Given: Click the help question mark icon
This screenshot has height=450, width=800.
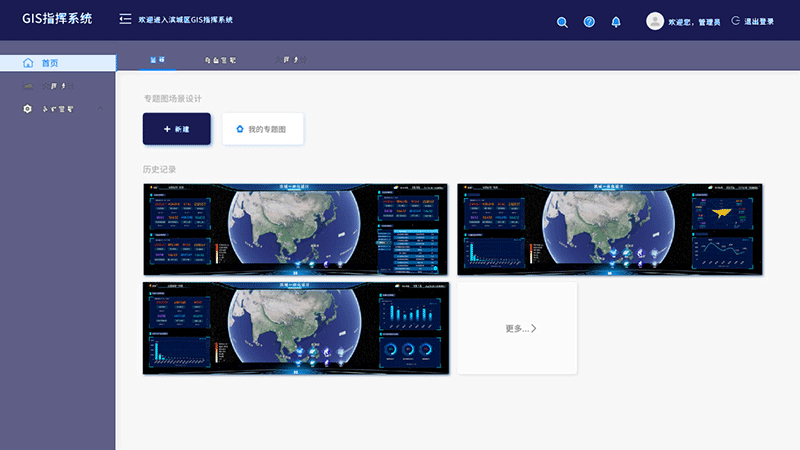Looking at the screenshot, I should click(x=589, y=22).
